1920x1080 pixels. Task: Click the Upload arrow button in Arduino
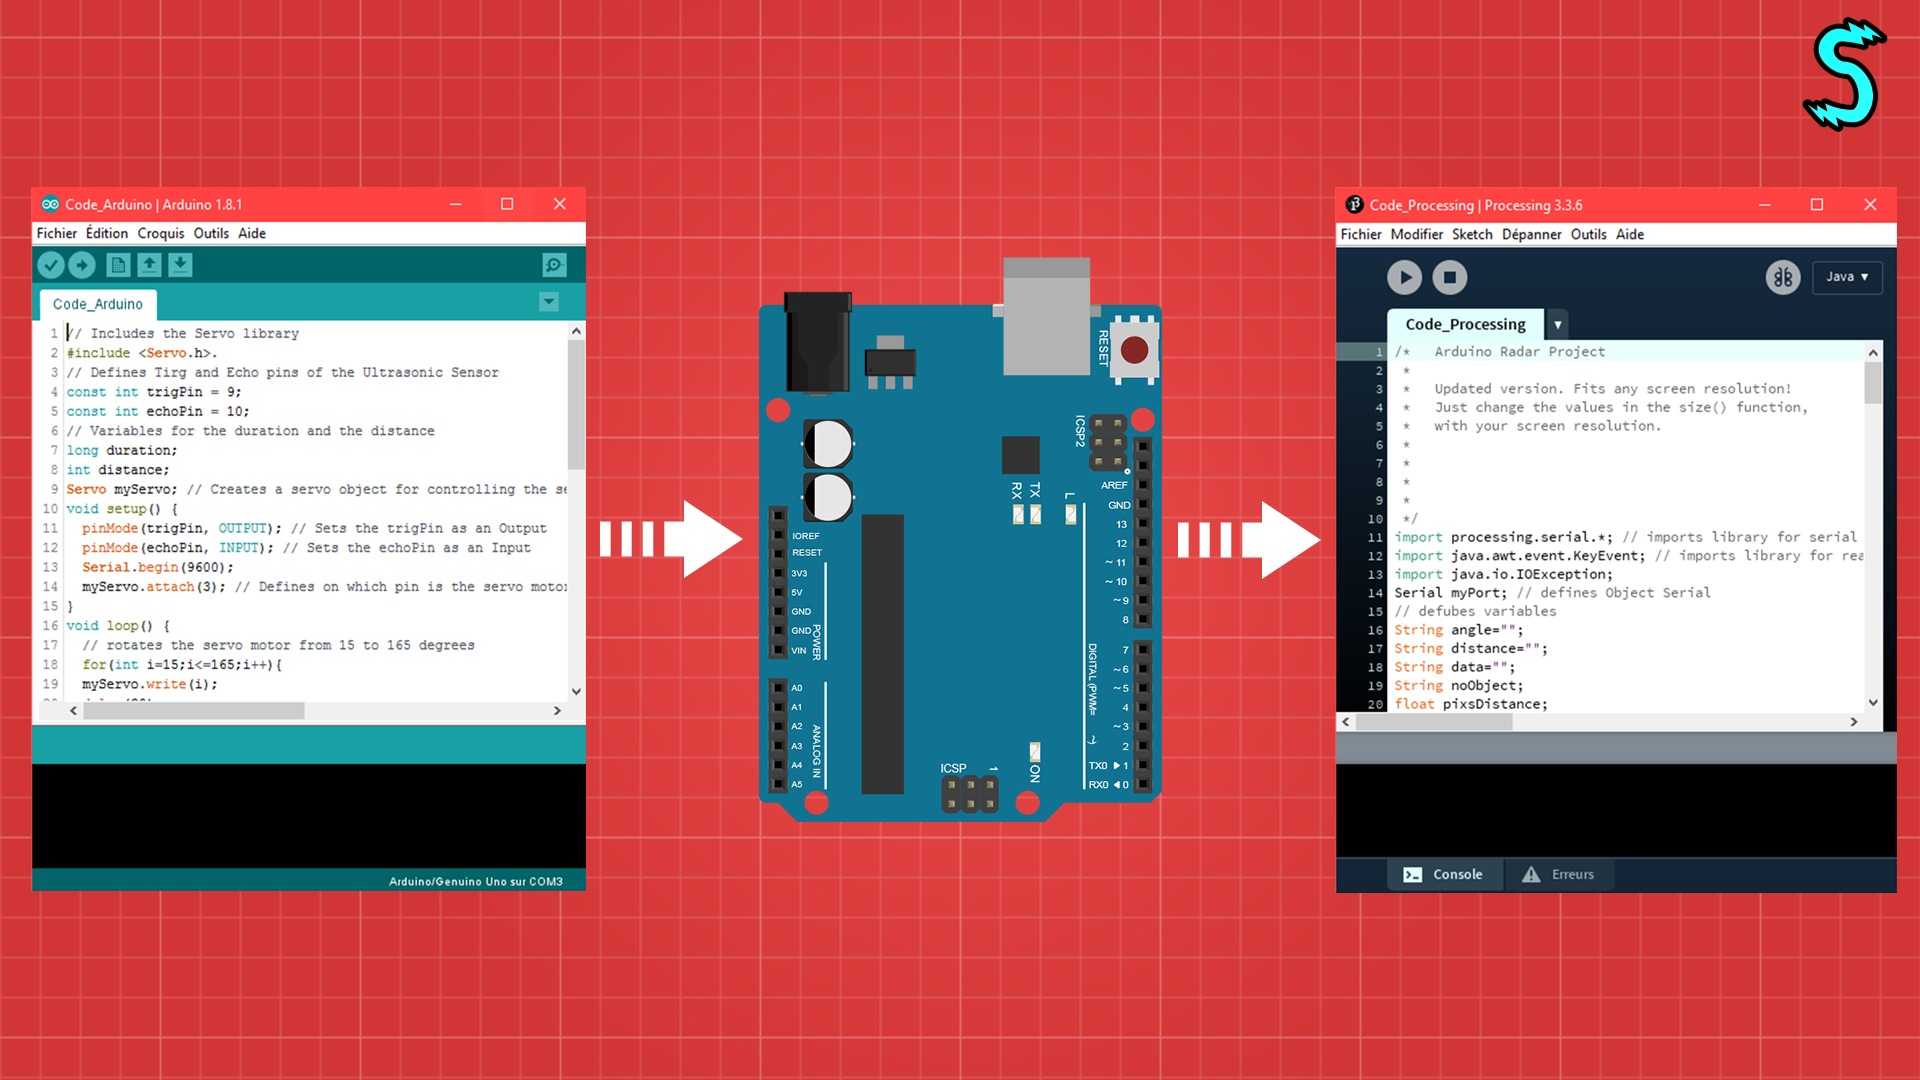82,265
